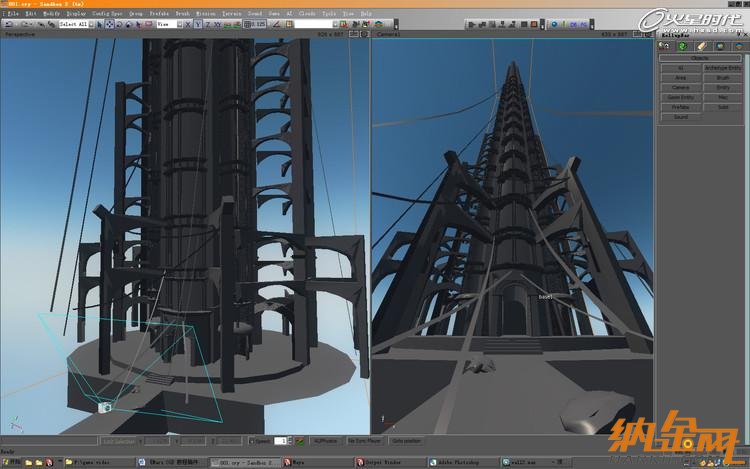Screen dimensions: 750x469
Task: Open the Modeling tab in RollupBar
Action: click(x=700, y=46)
